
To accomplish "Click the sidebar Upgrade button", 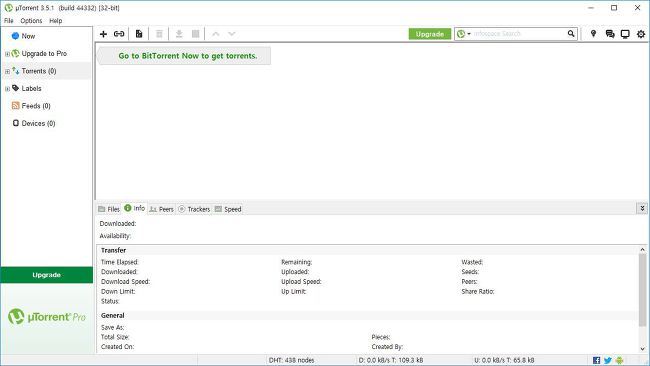I will pos(46,275).
